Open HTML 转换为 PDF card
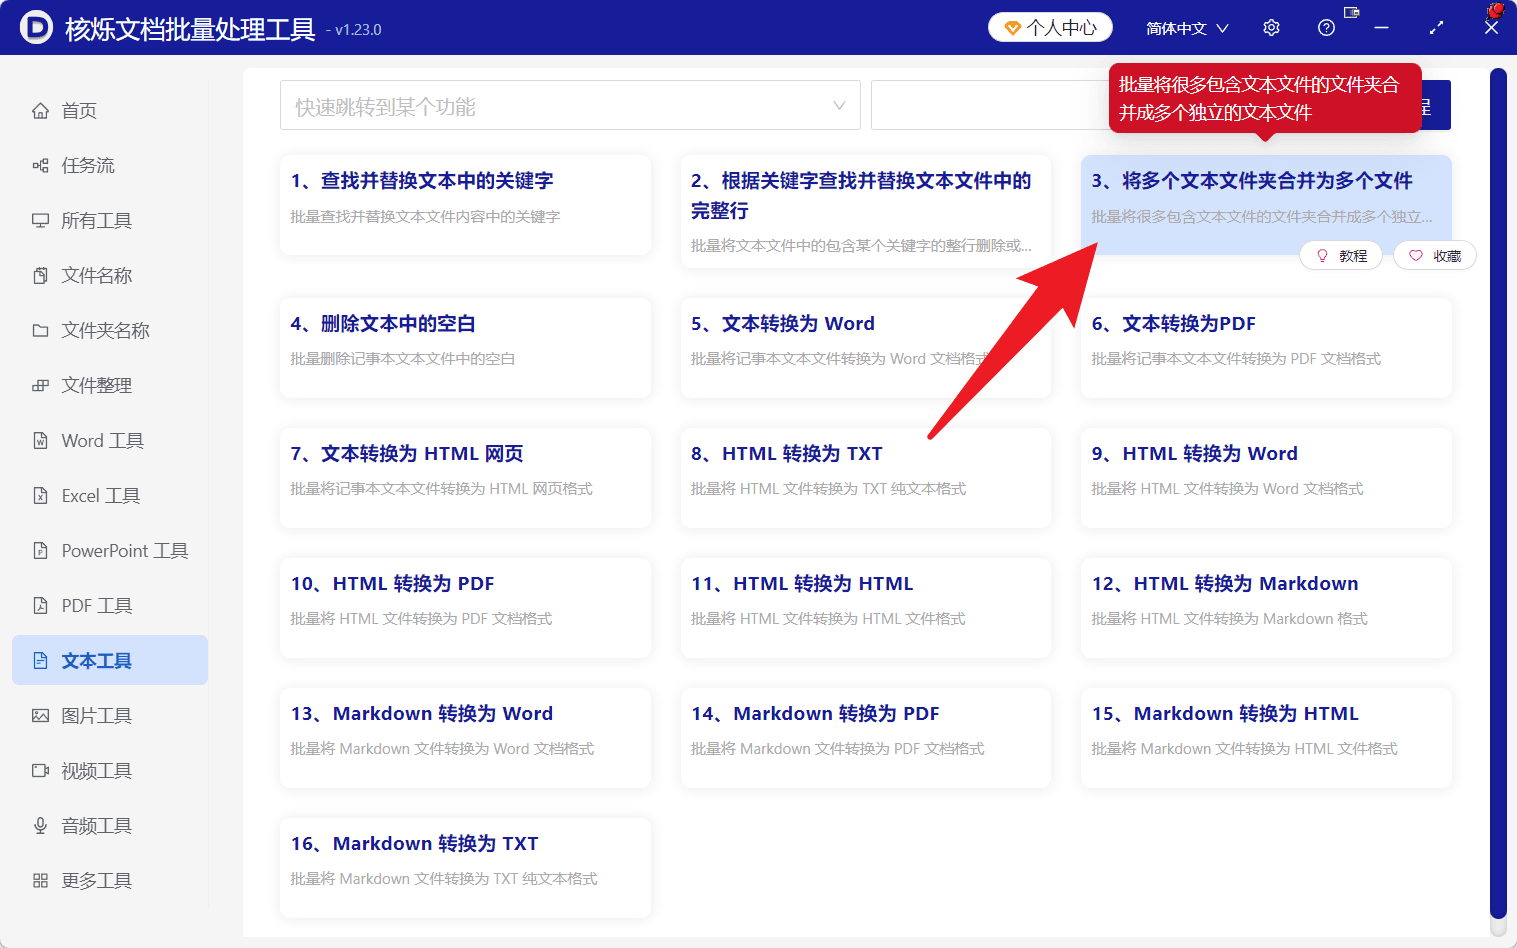 click(465, 608)
